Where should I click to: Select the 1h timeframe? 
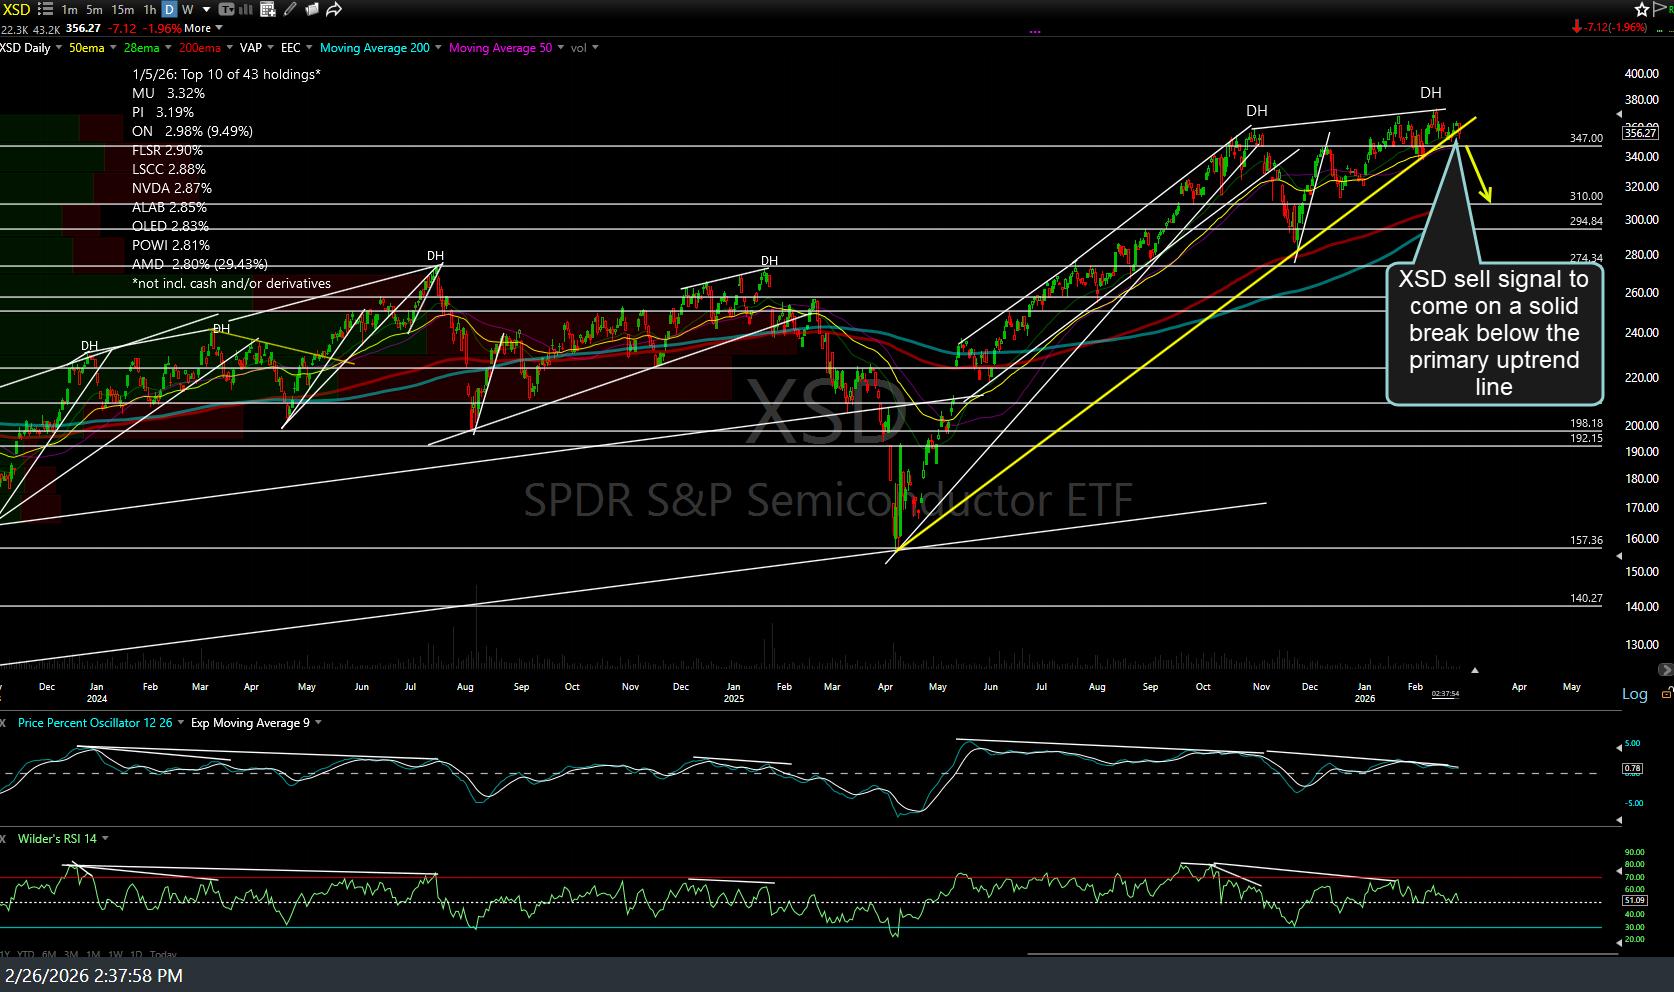[149, 9]
